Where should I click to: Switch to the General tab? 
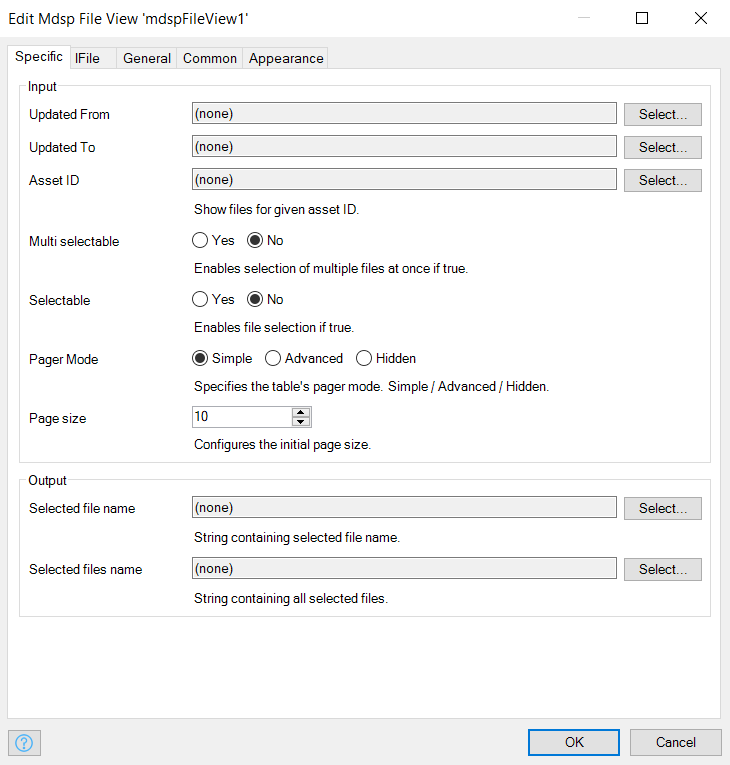(x=146, y=58)
